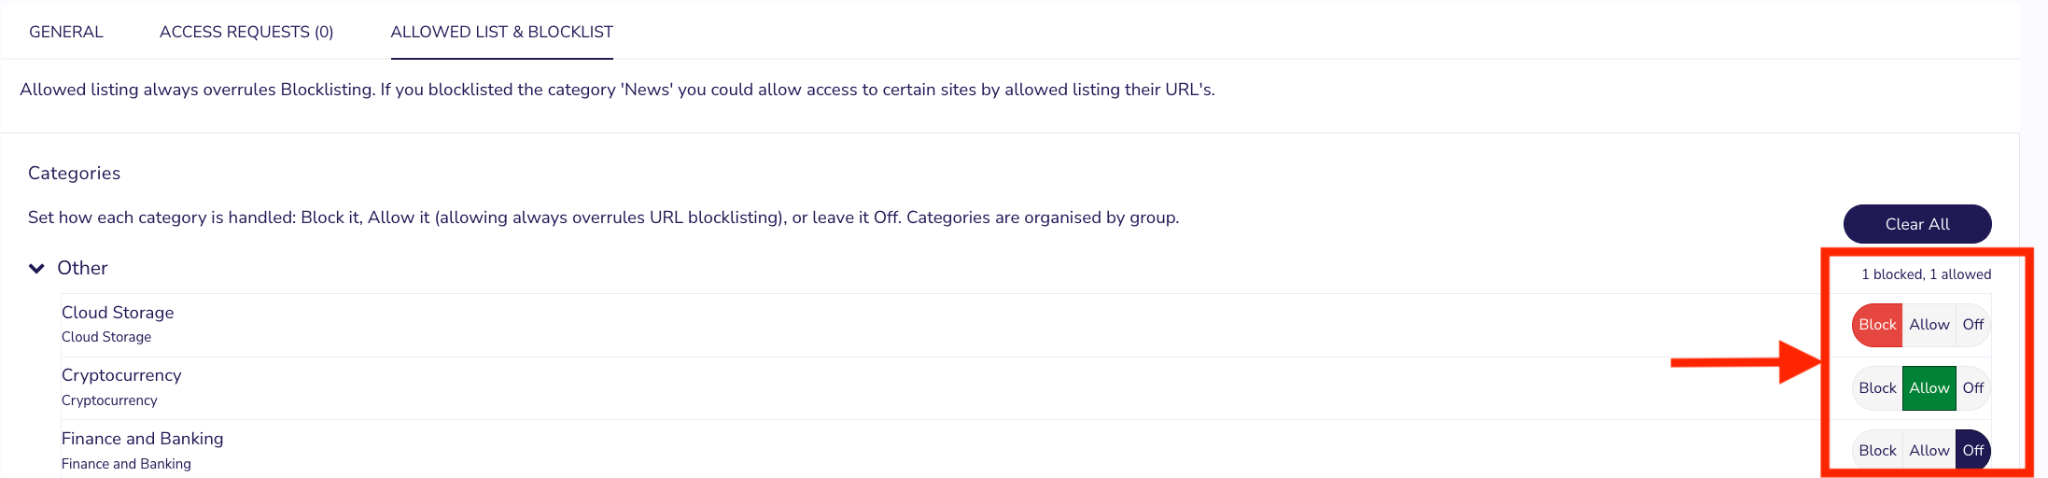This screenshot has width=2048, height=478.
Task: Block the Finance and Banking category
Action: (1877, 451)
